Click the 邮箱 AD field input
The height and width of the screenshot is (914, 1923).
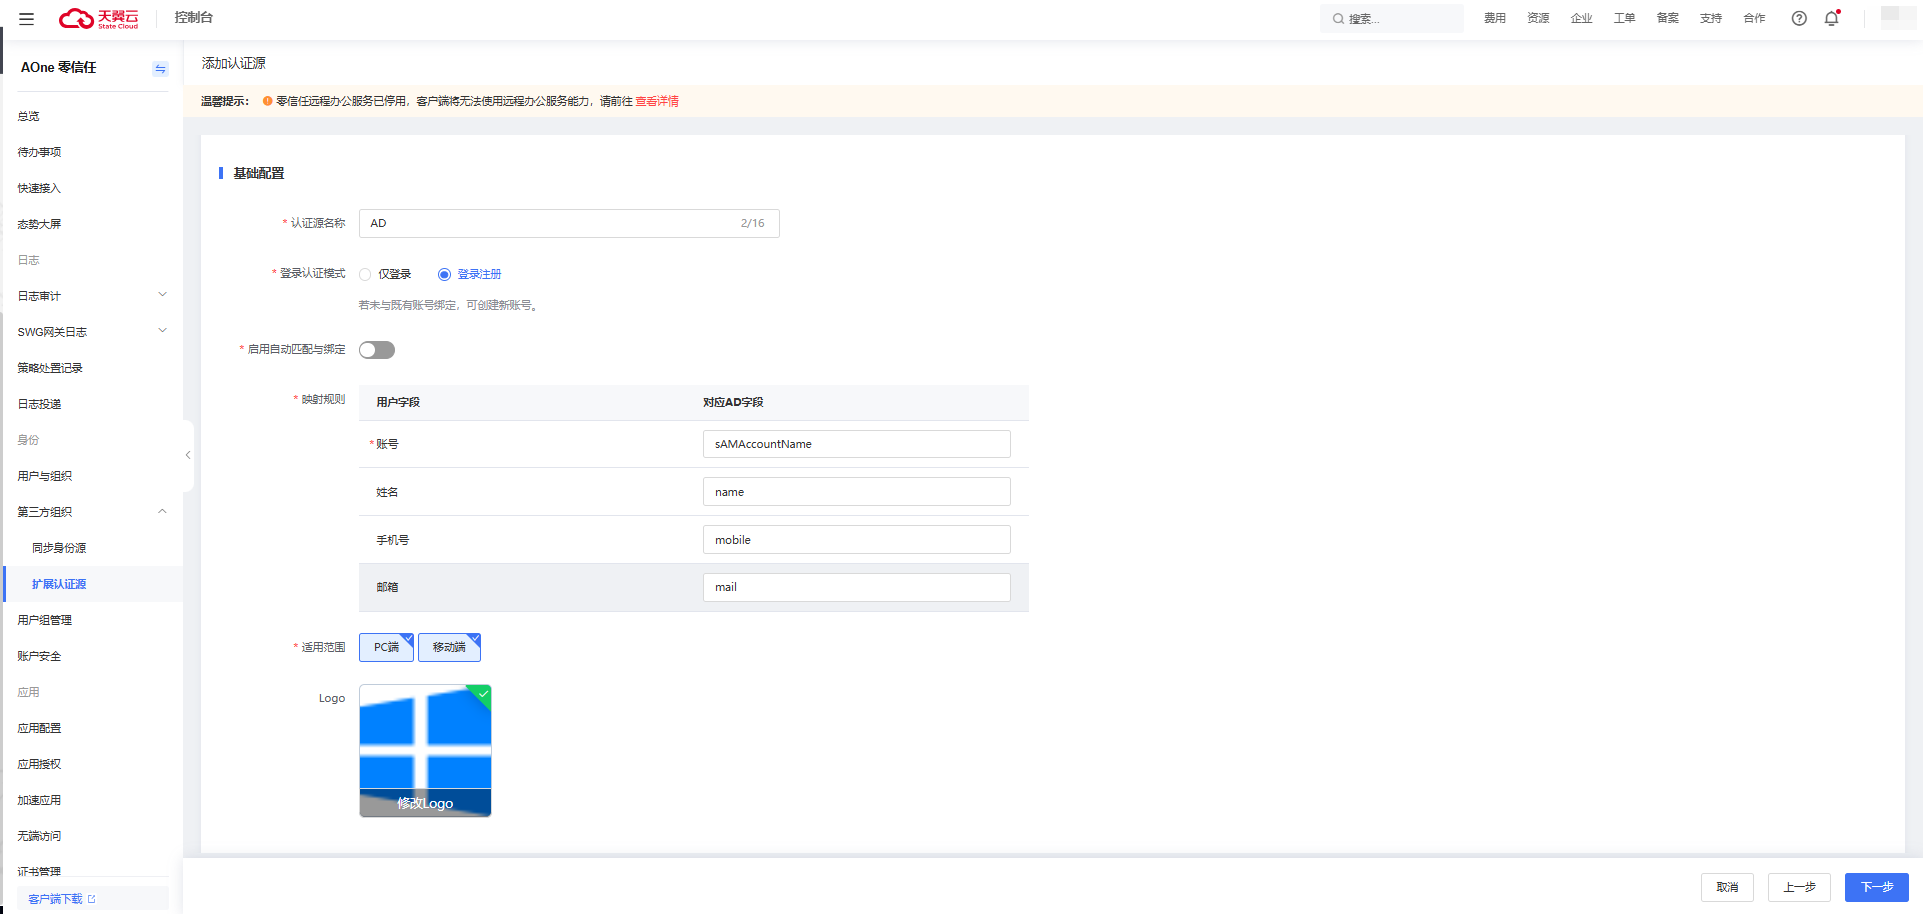pyautogui.click(x=857, y=587)
